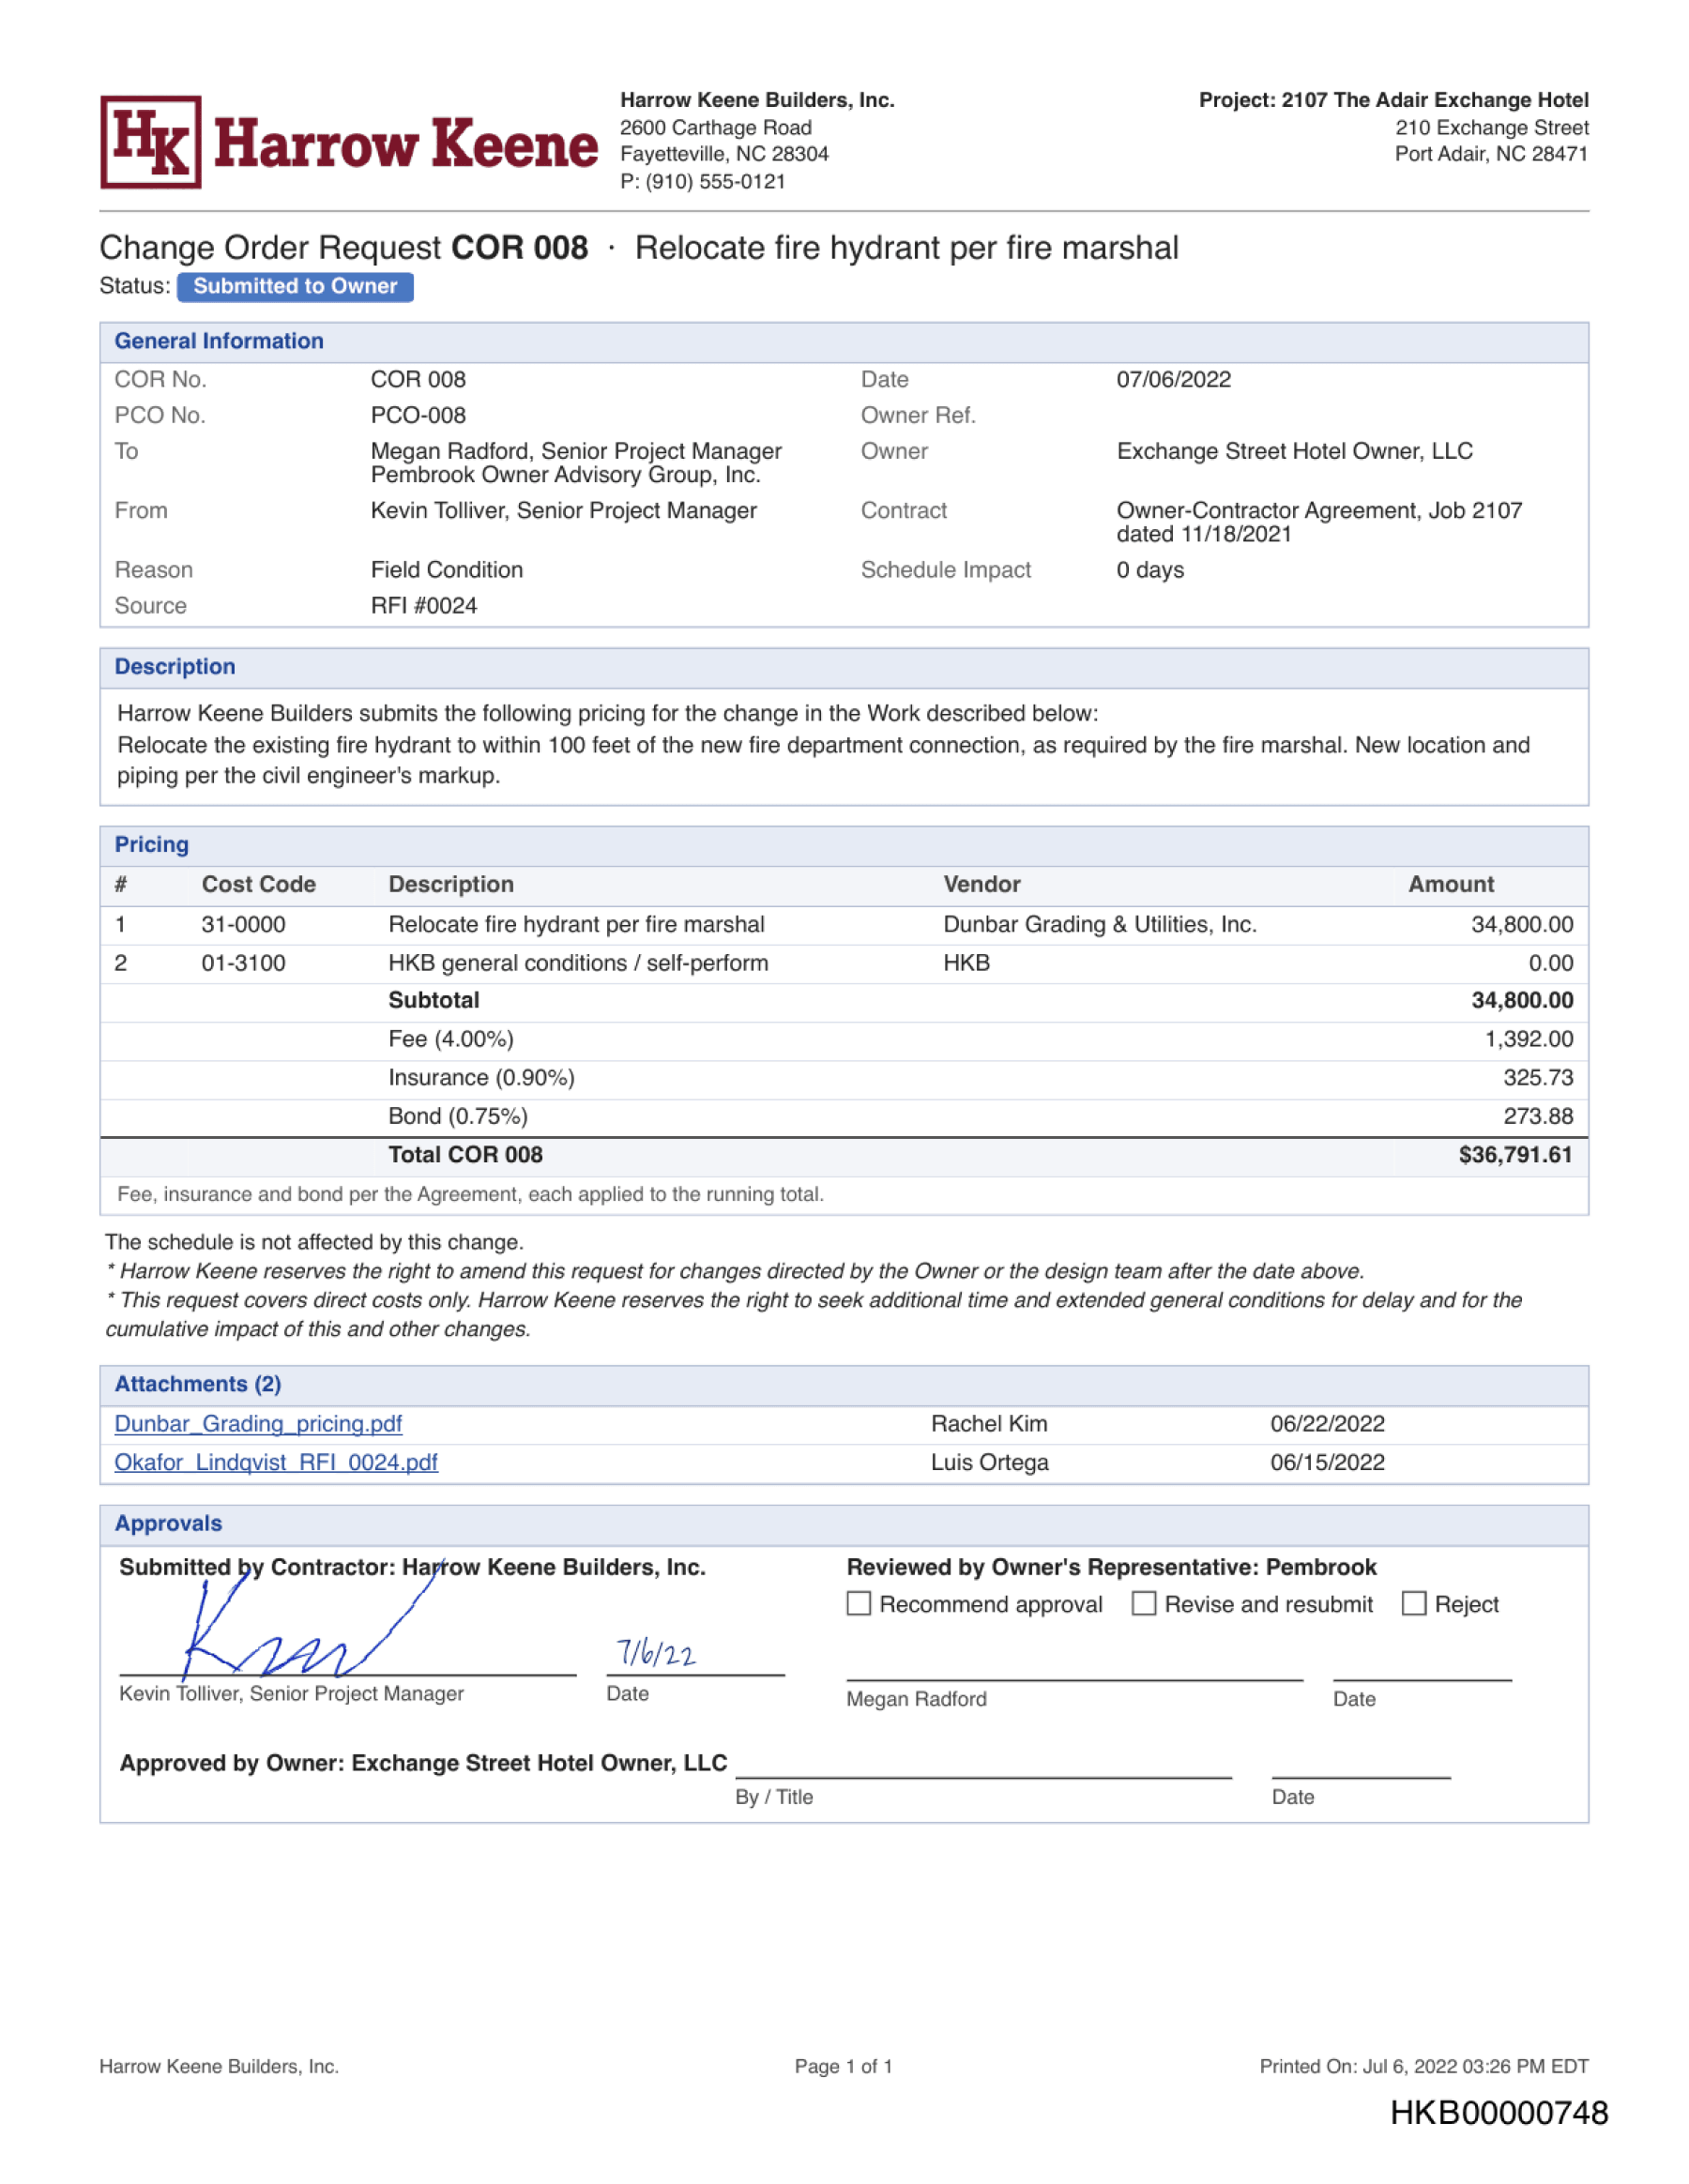This screenshot has height=2184, width=1689.
Task: Click the Amount column header
Action: coord(1451,885)
